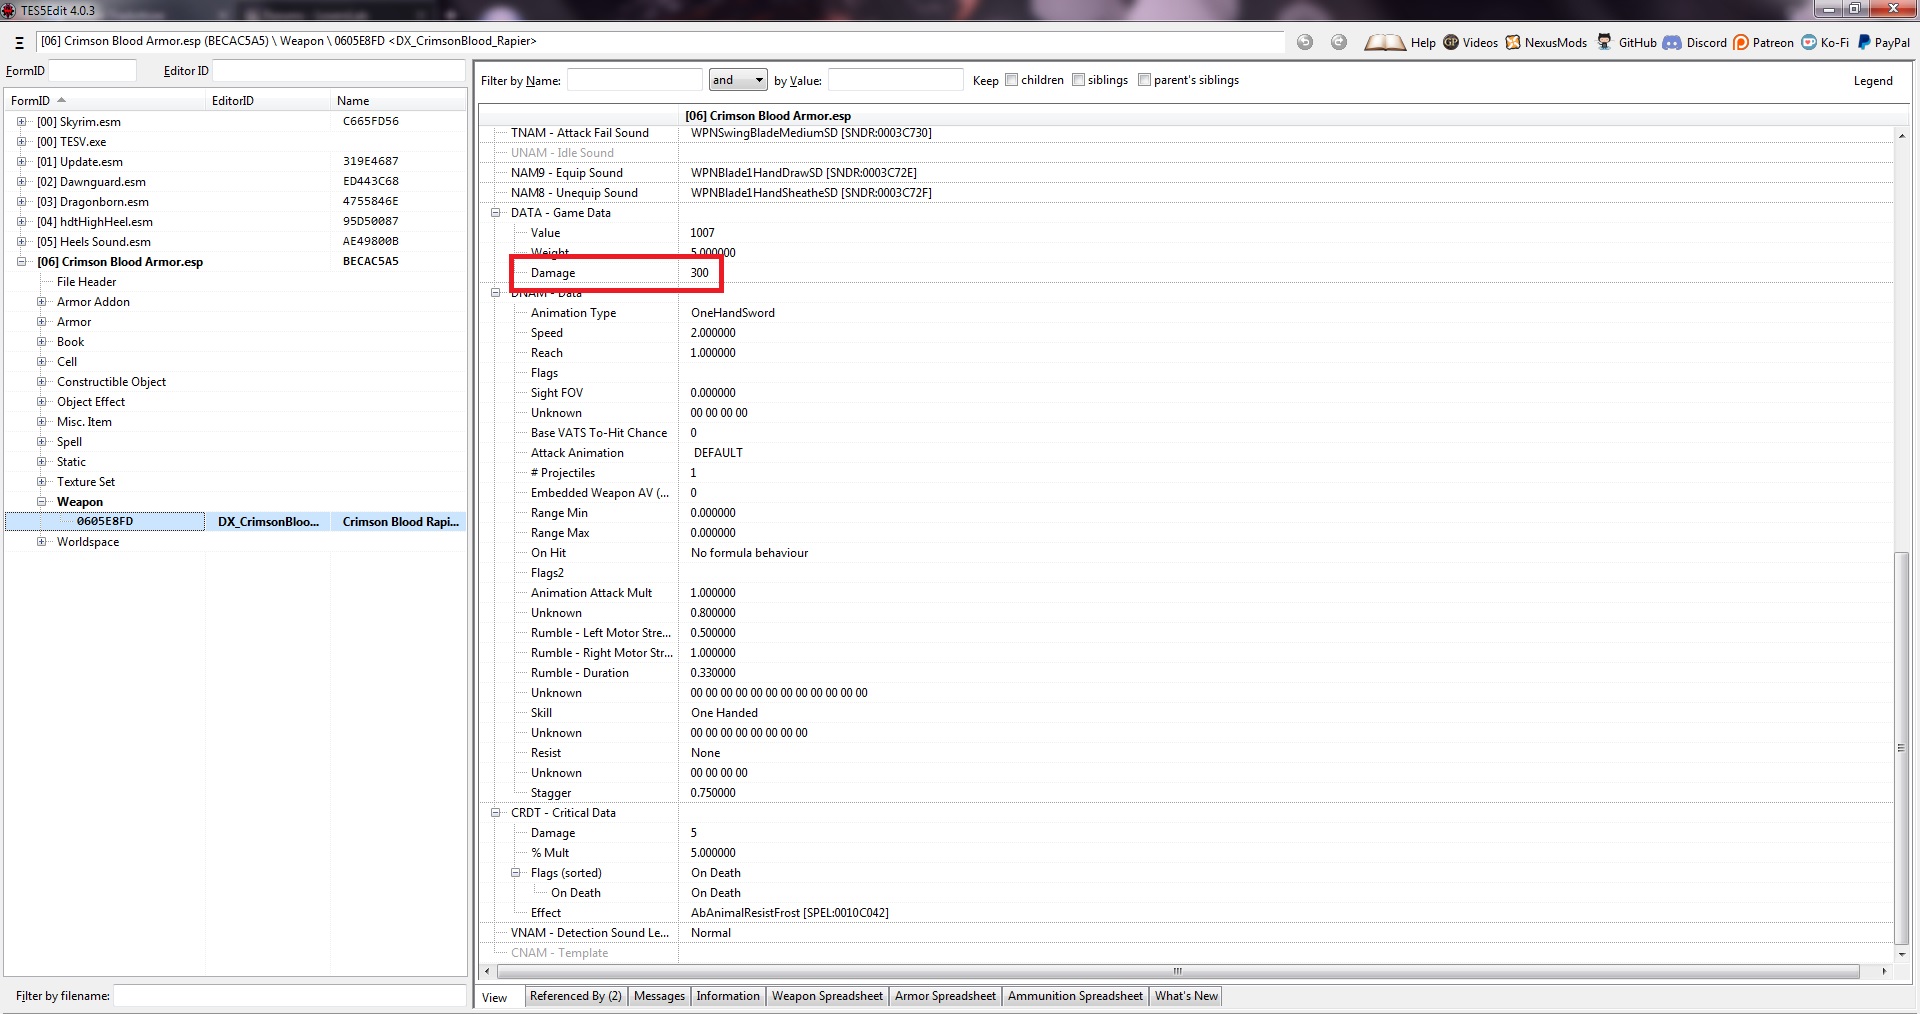Open Help via the book icon
Image resolution: width=1920 pixels, height=1014 pixels.
pyautogui.click(x=1385, y=42)
